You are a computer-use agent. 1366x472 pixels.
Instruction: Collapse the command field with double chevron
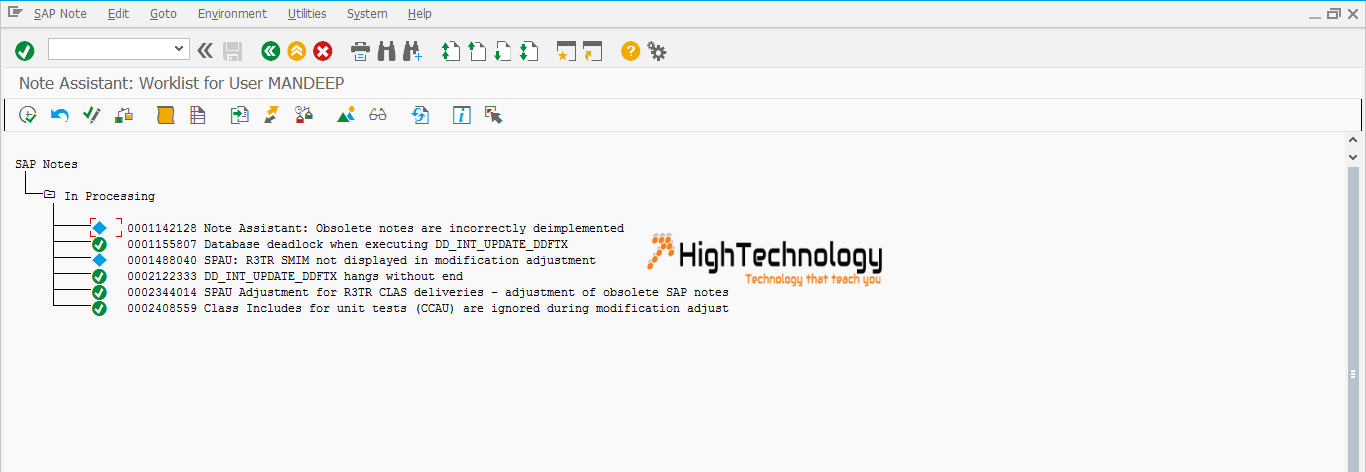click(x=205, y=50)
